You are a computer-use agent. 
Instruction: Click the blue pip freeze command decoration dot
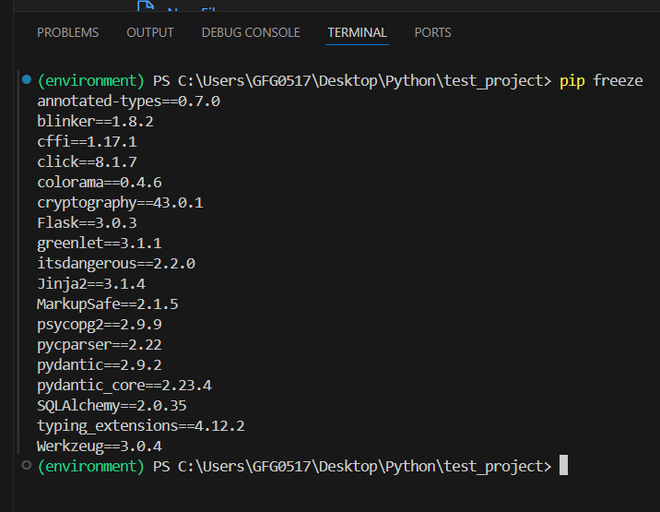click(26, 80)
